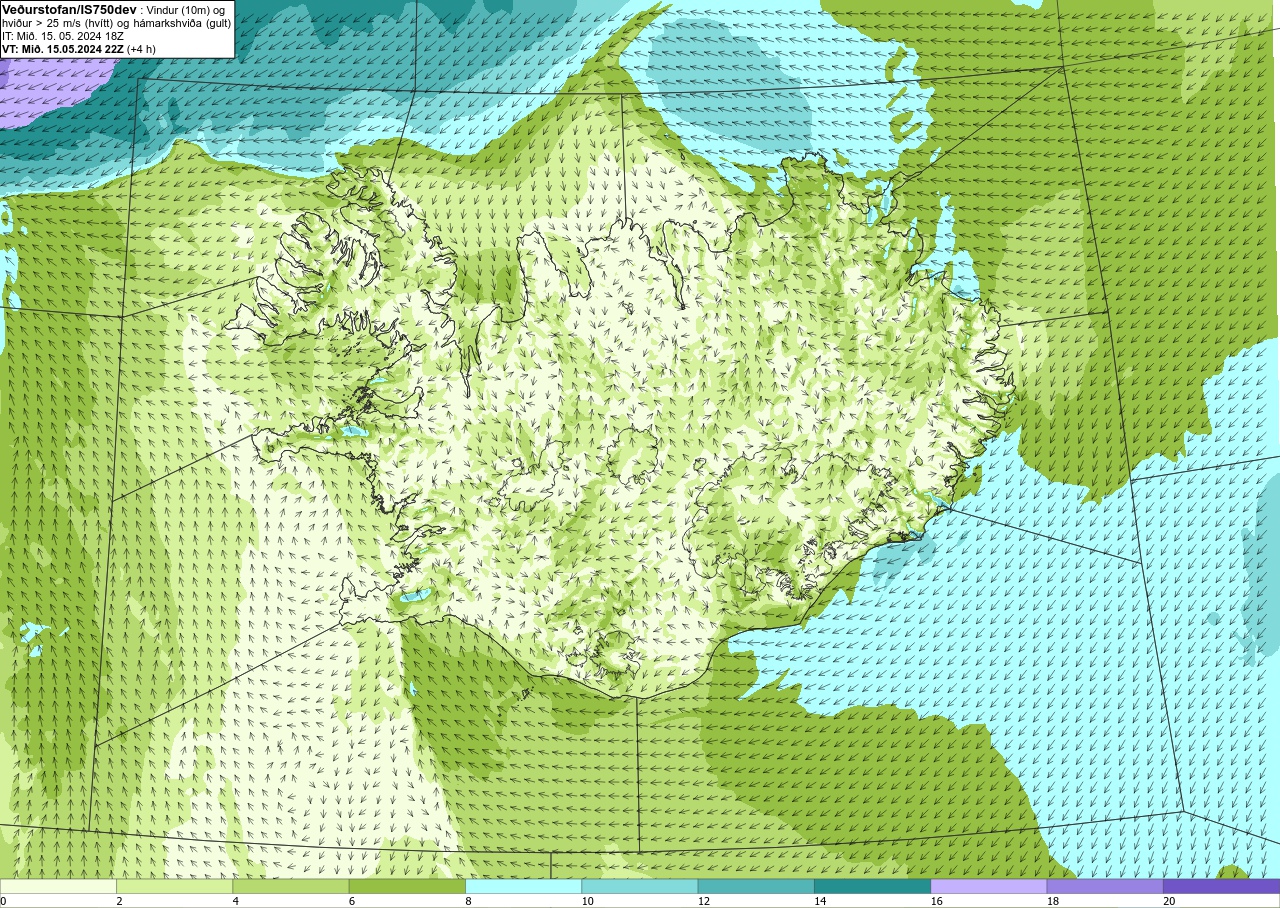Pick the cyan 10–12 m/s legend swatch
The image size is (1280, 908).
click(640, 886)
